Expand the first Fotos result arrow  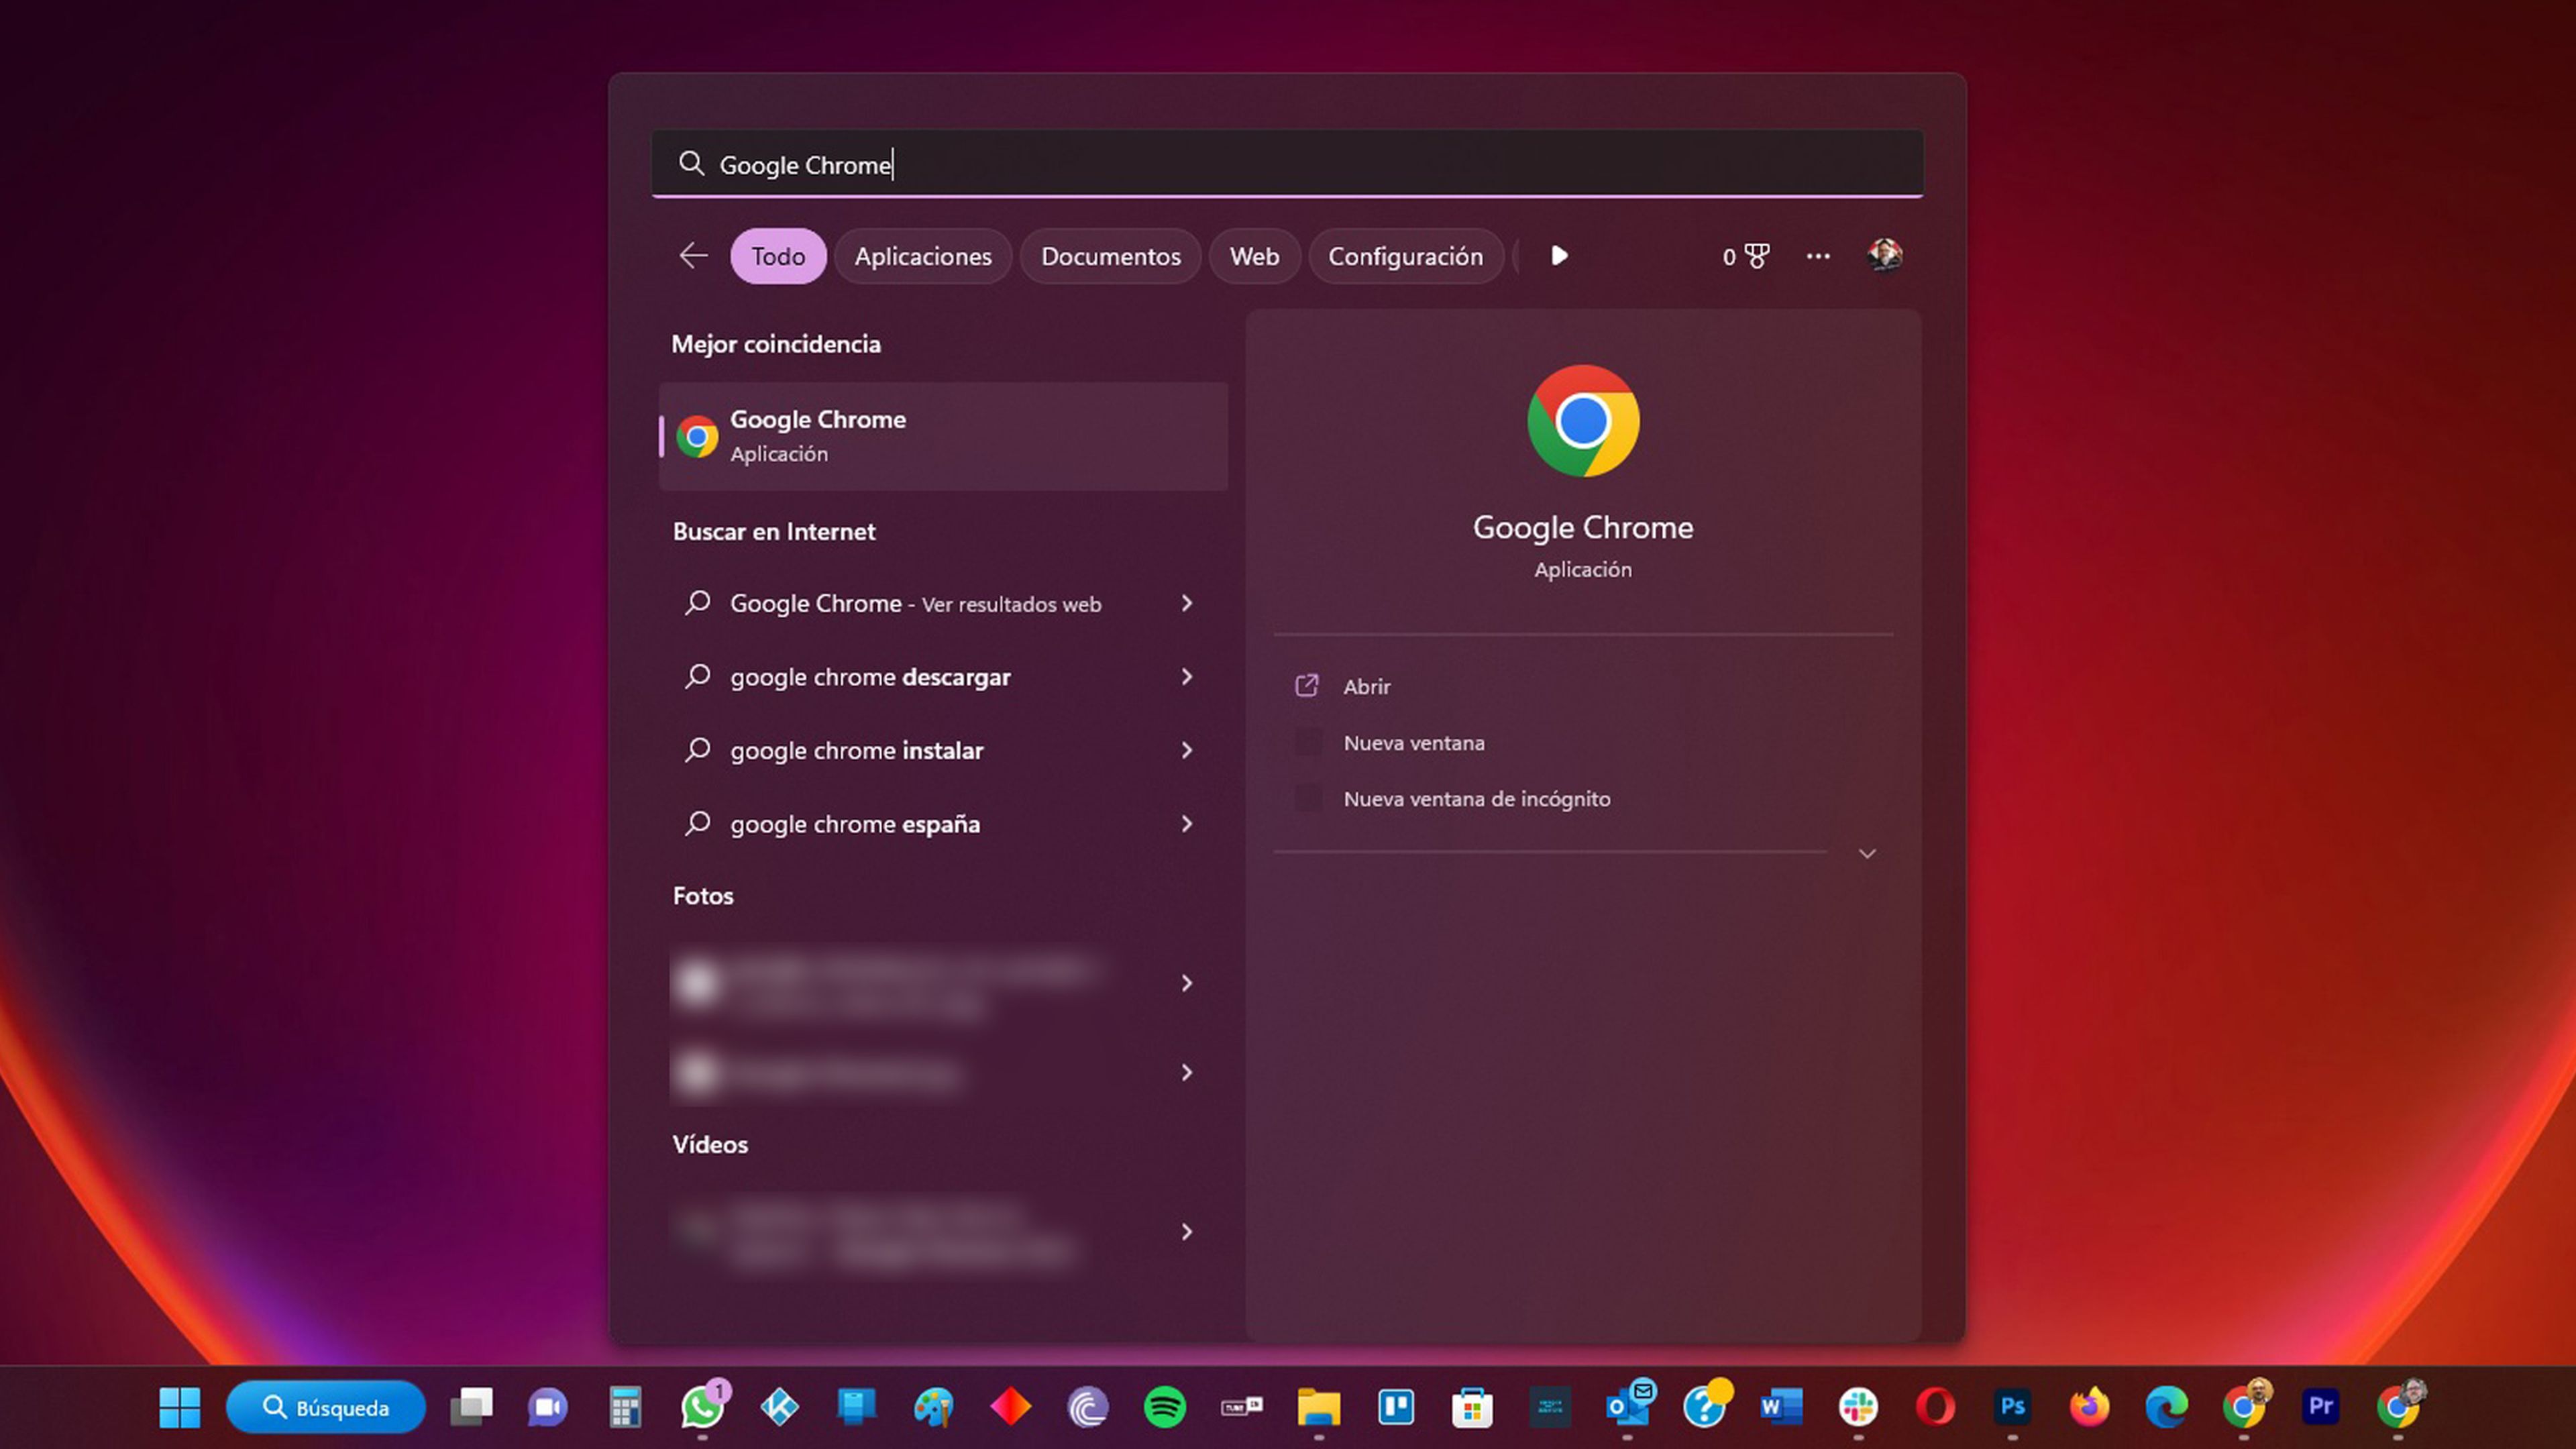1186,983
